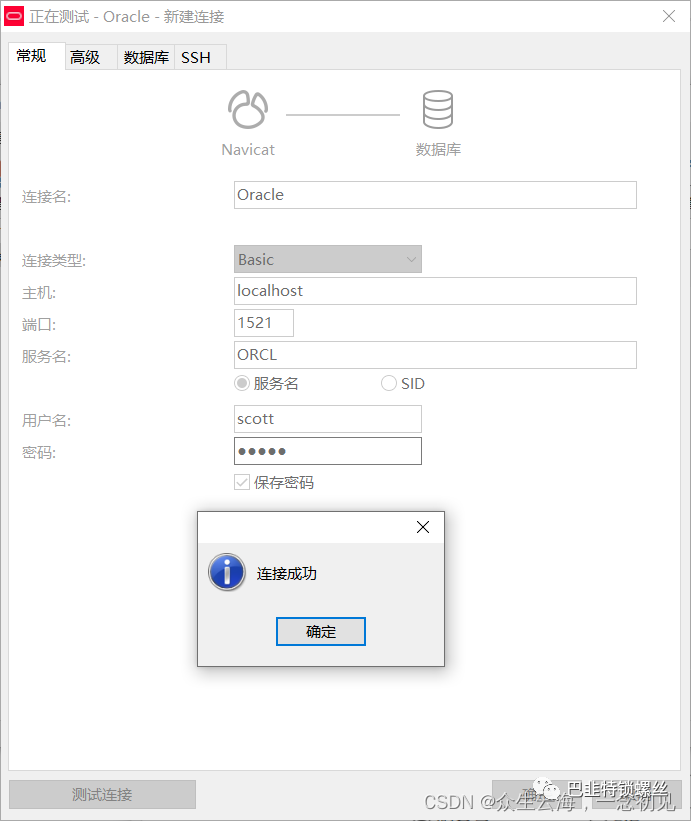Click the 测试连接 button
This screenshot has height=821, width=691.
coord(102,795)
